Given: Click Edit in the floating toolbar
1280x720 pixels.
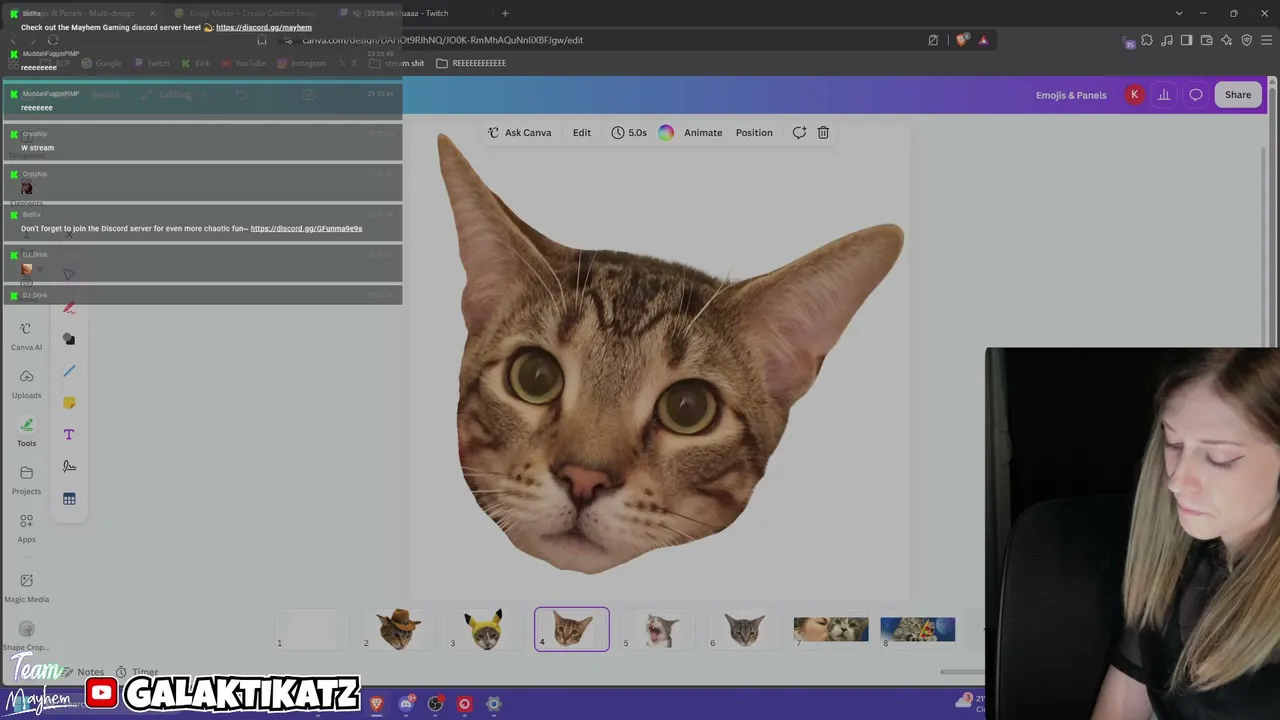Looking at the screenshot, I should tap(582, 132).
